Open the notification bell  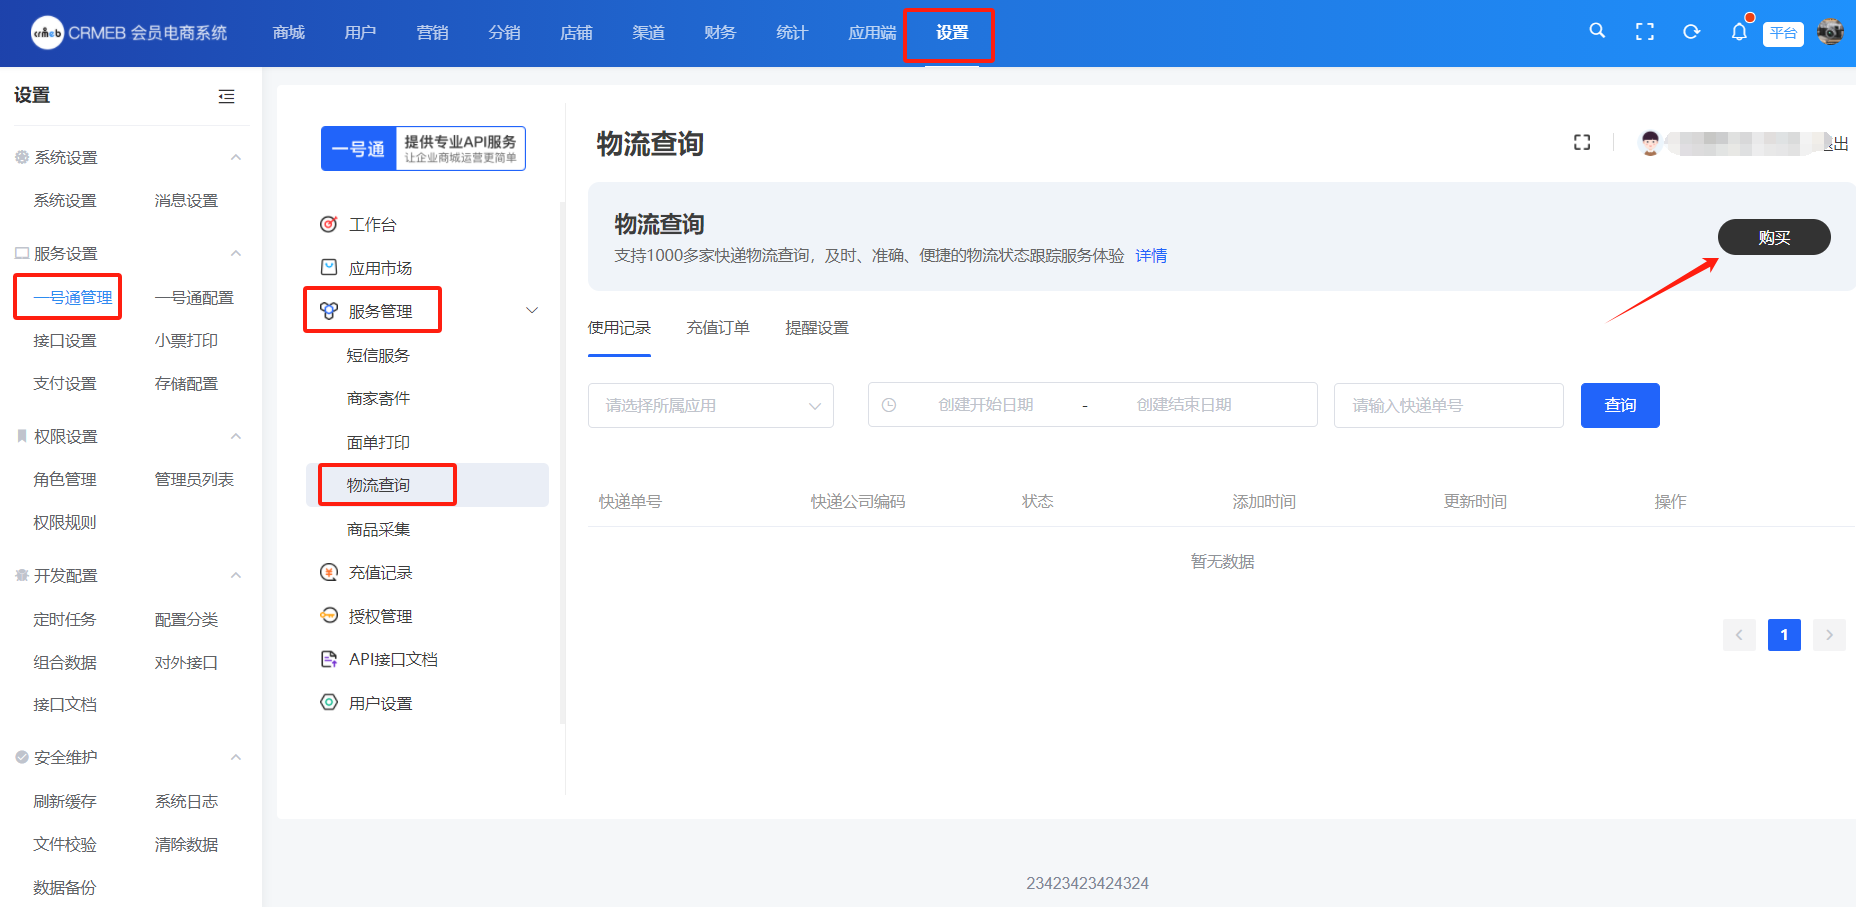1739,32
